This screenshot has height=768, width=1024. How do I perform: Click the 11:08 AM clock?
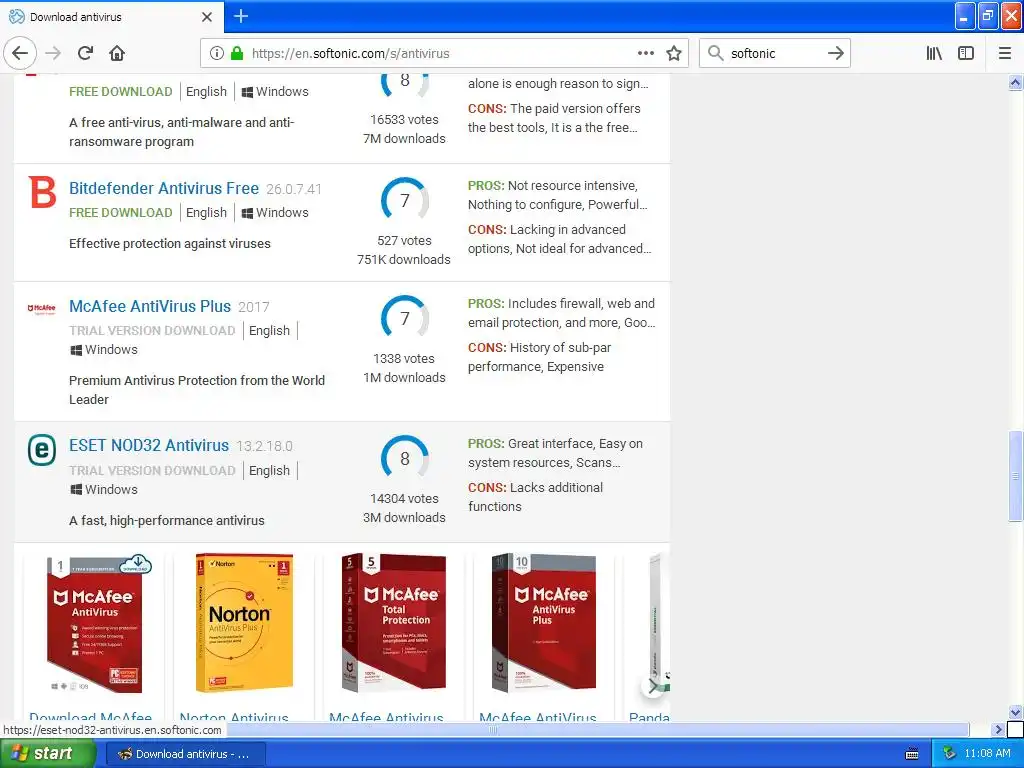point(987,754)
